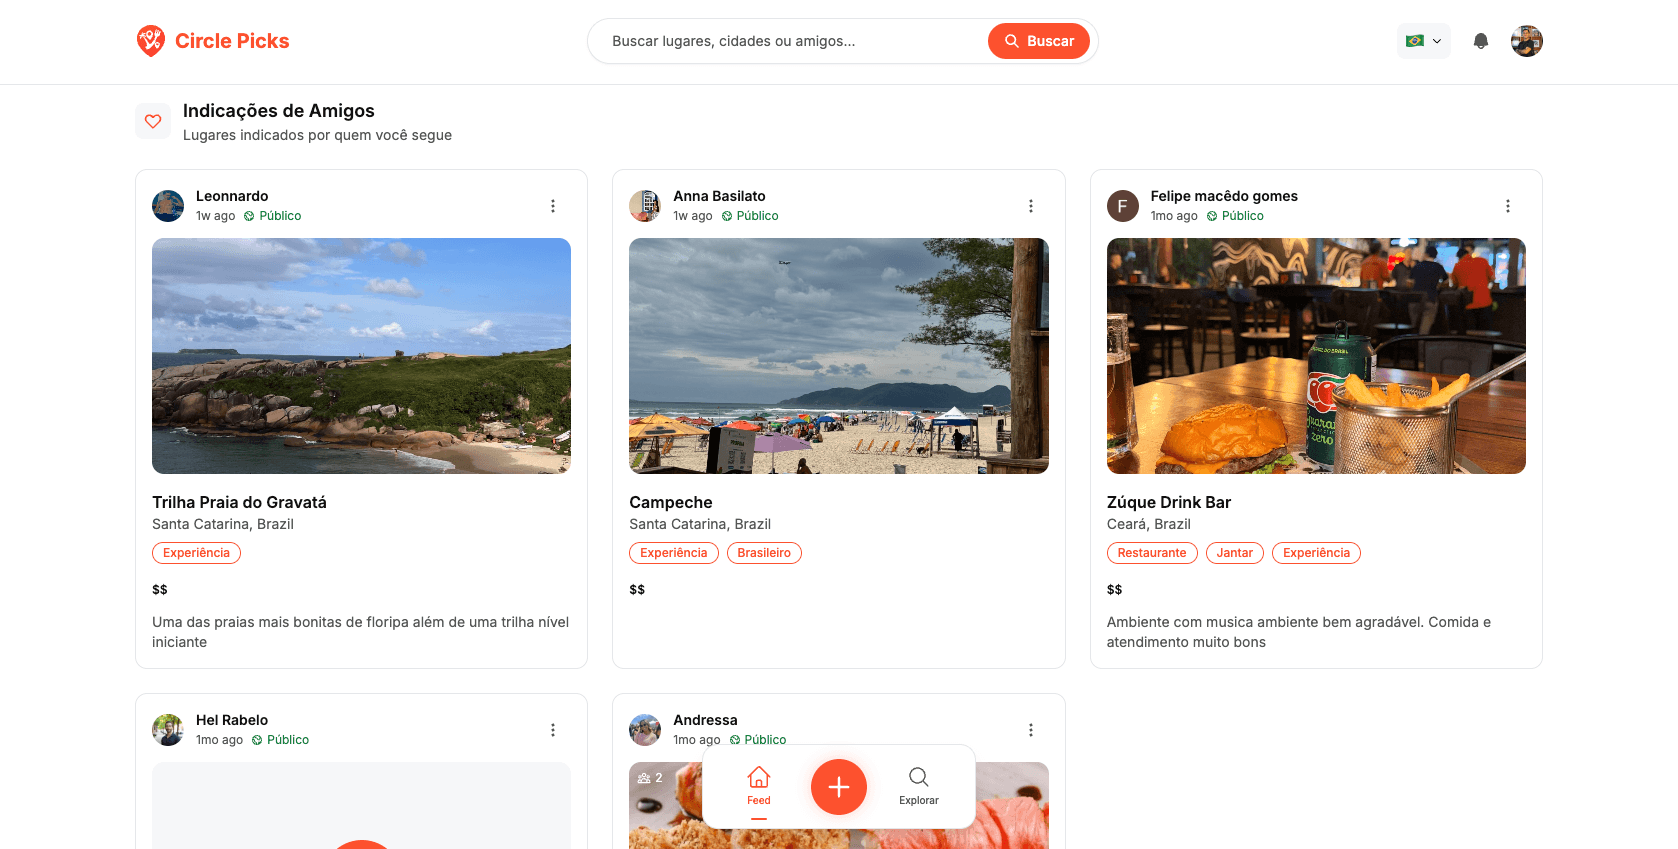Image resolution: width=1678 pixels, height=849 pixels.
Task: Open Hel Rabelo's profile avatar
Action: (x=168, y=730)
